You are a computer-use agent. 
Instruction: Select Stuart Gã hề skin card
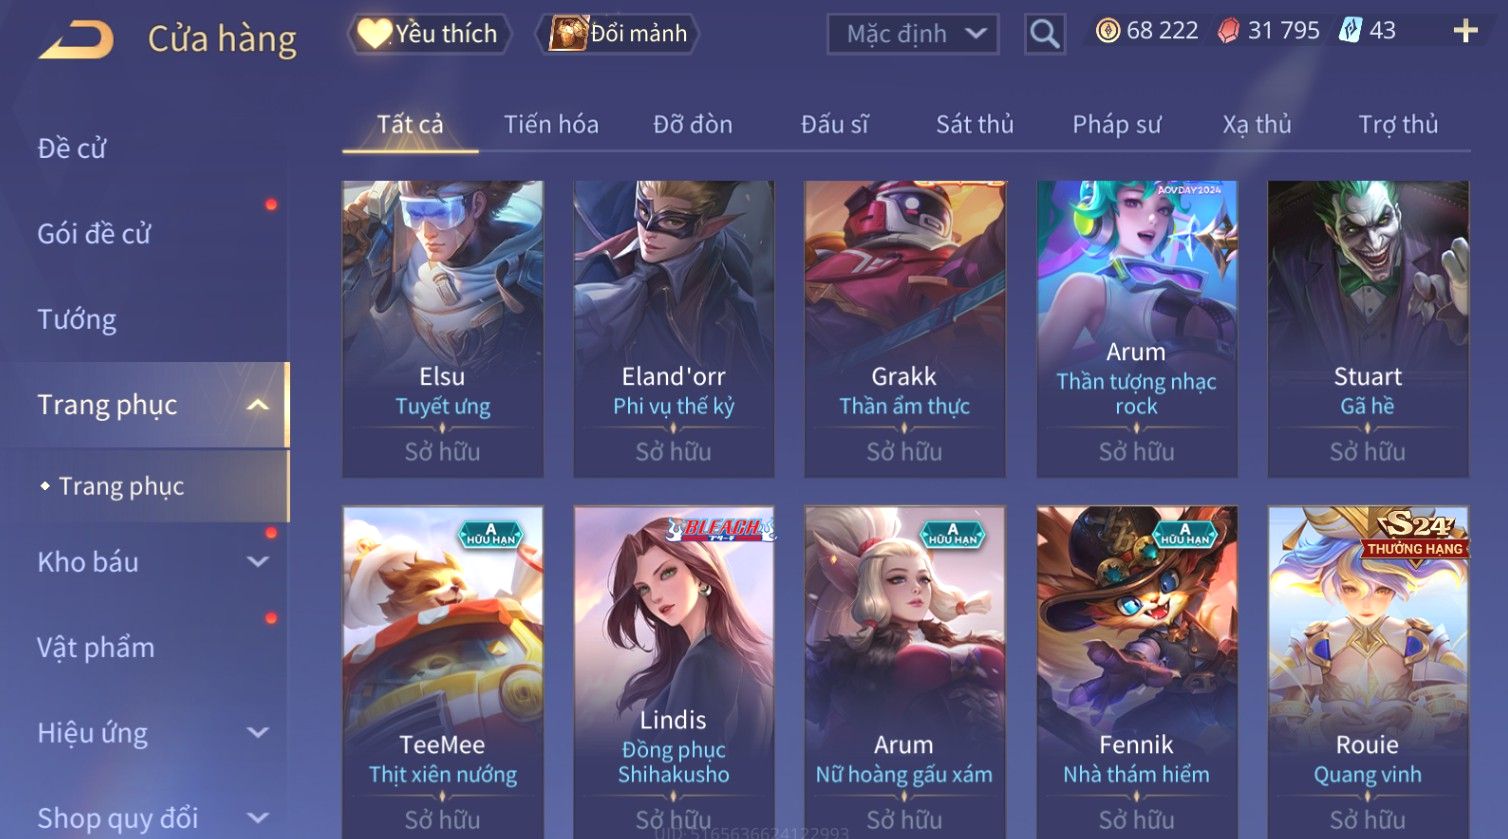click(1368, 329)
